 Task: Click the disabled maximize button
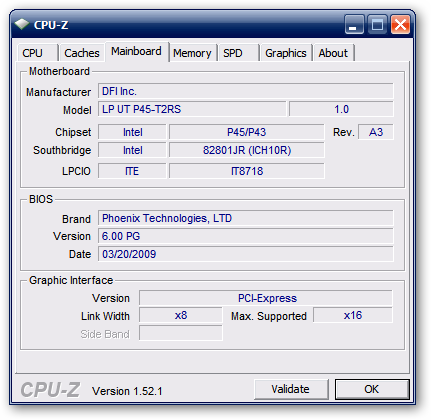[377, 24]
